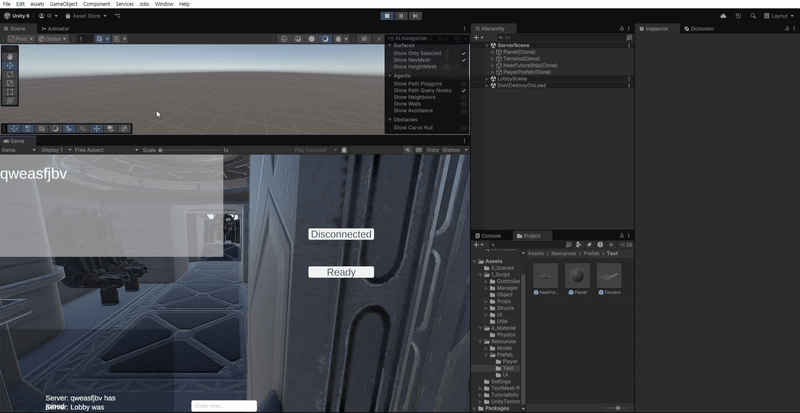The height and width of the screenshot is (413, 800).
Task: Open Display 1 dropdown in Game view
Action: (x=54, y=150)
